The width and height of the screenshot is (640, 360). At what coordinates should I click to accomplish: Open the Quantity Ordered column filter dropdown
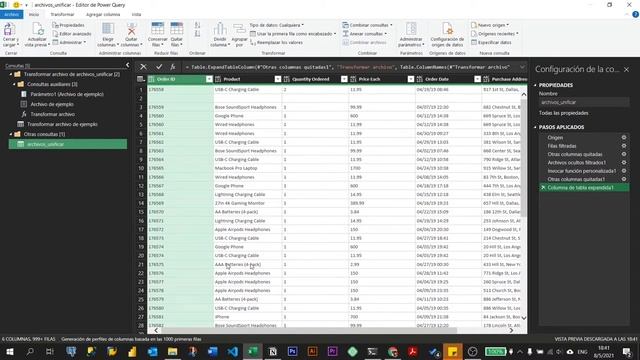coord(344,79)
